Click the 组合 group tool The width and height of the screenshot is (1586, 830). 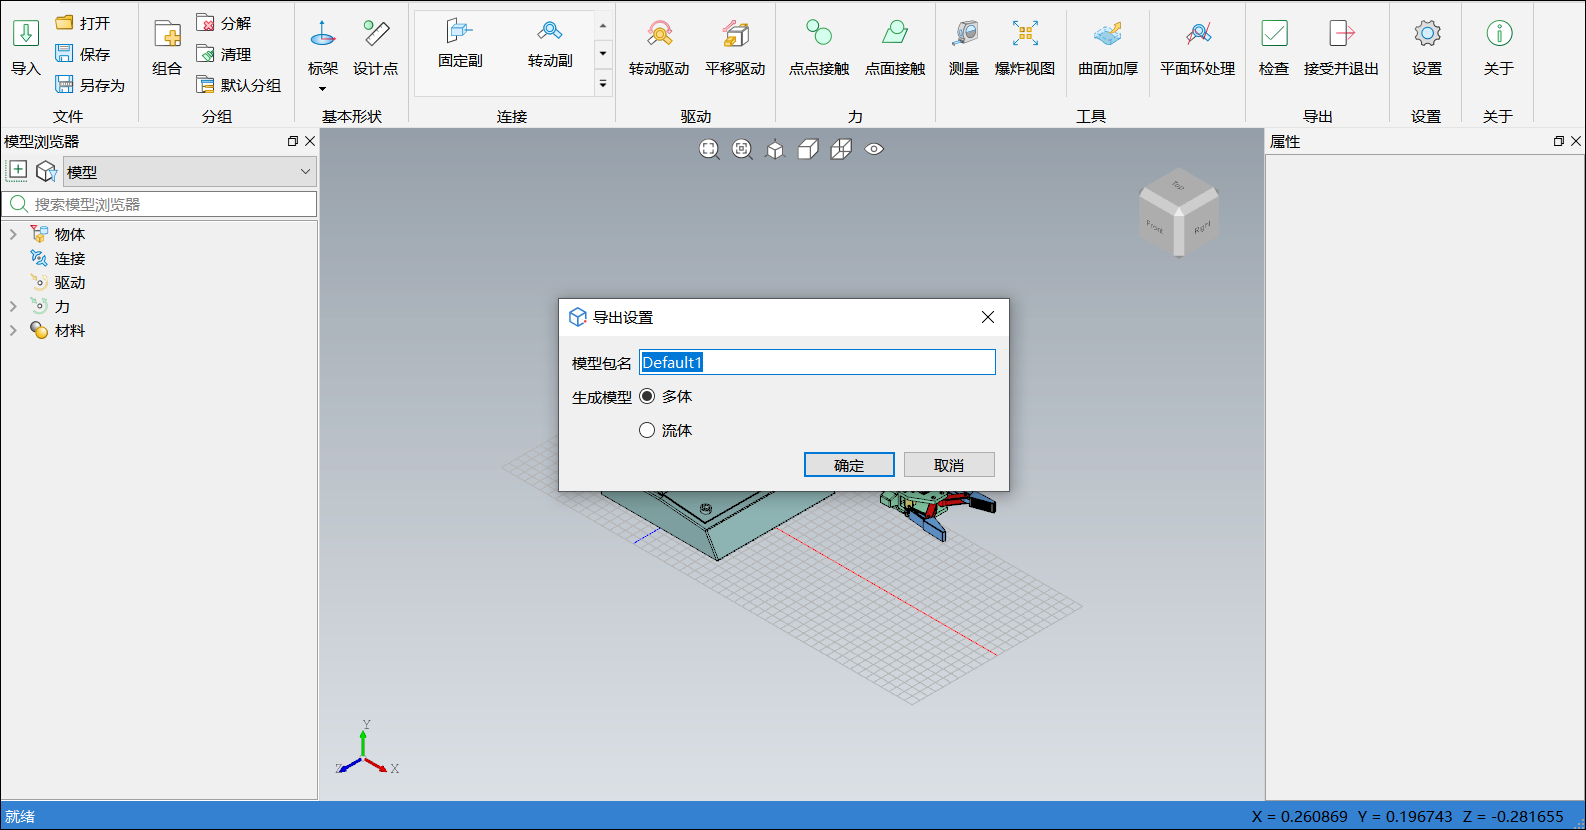167,47
